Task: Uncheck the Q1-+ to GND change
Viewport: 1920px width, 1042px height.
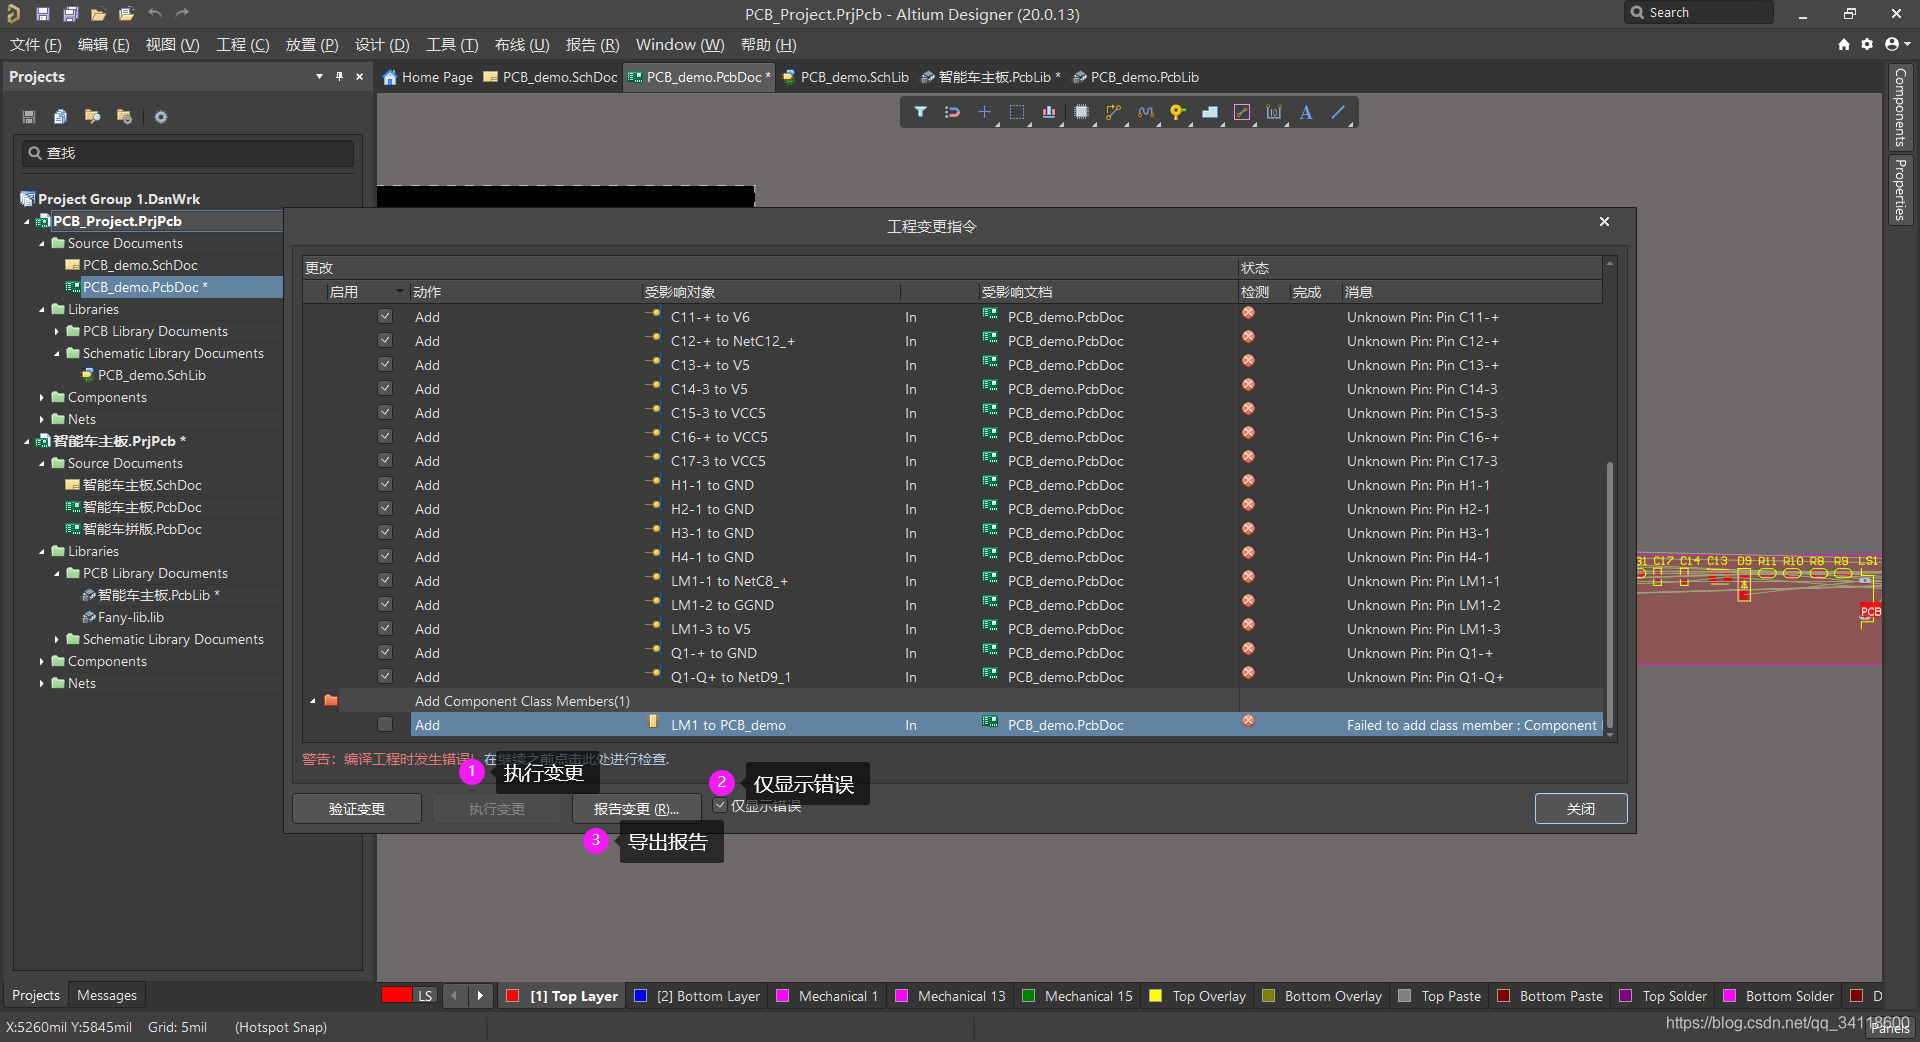Action: [385, 652]
